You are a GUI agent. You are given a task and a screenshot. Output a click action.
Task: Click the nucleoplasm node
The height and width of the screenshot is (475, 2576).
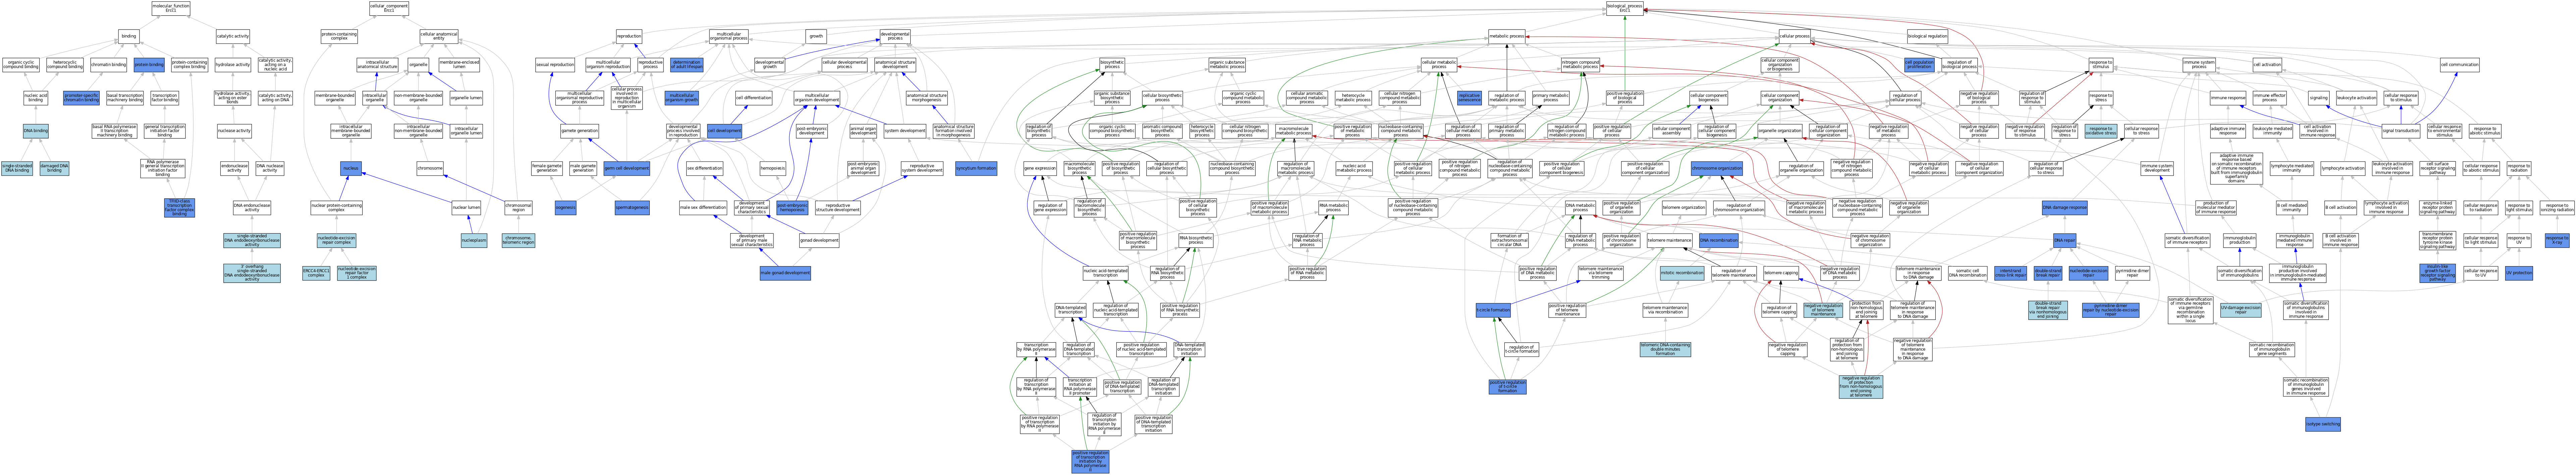click(x=474, y=240)
